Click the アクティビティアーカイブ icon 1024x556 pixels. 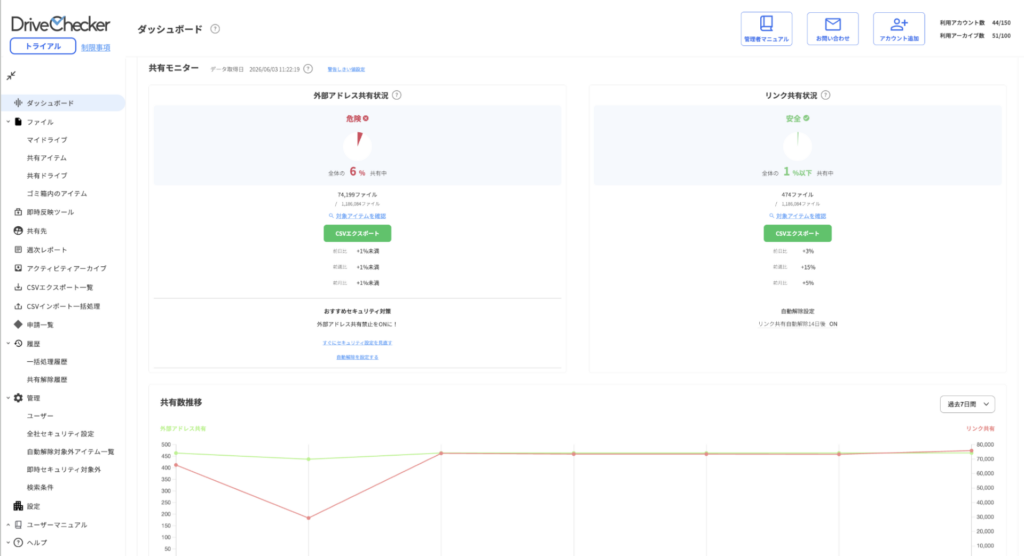click(18, 268)
